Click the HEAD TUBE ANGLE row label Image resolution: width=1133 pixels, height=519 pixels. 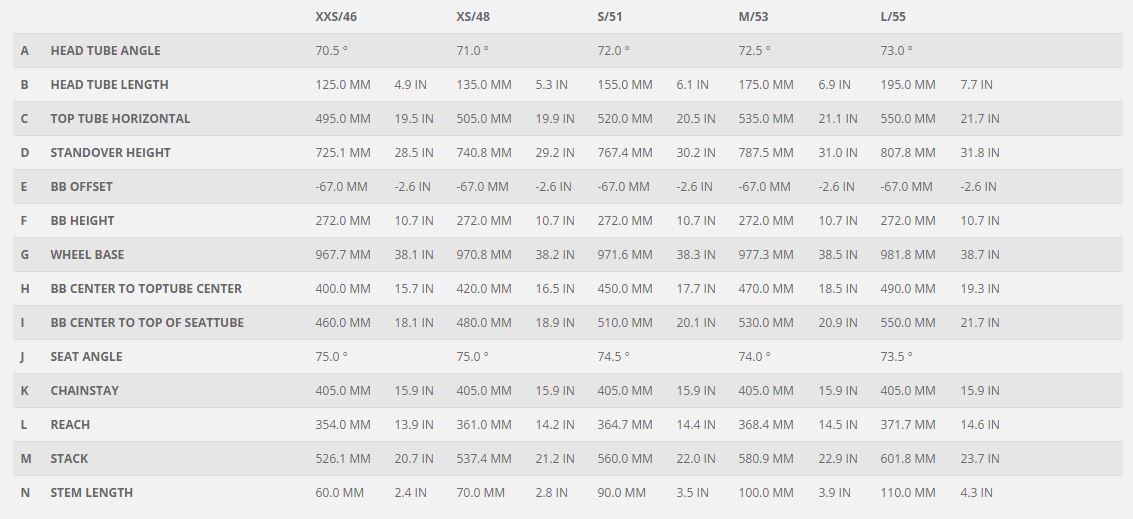[x=105, y=51]
